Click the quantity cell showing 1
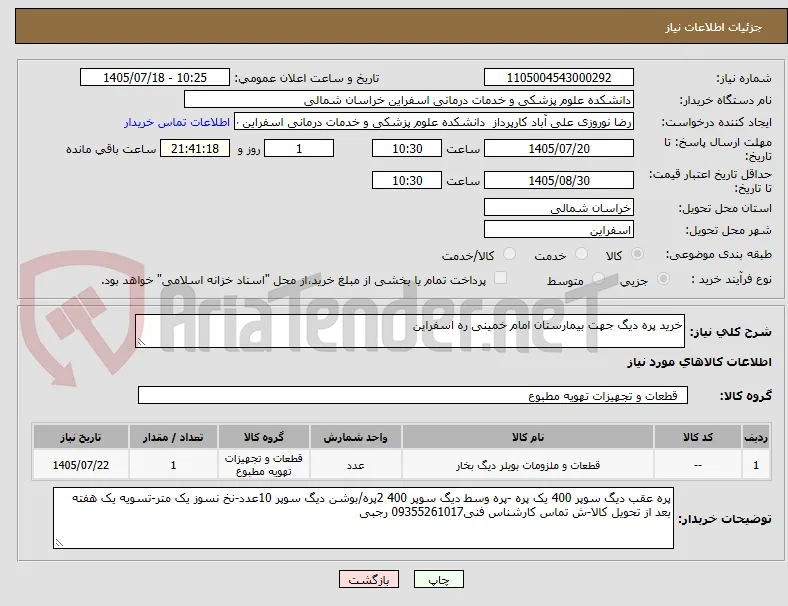This screenshot has height=606, width=788. 173,465
